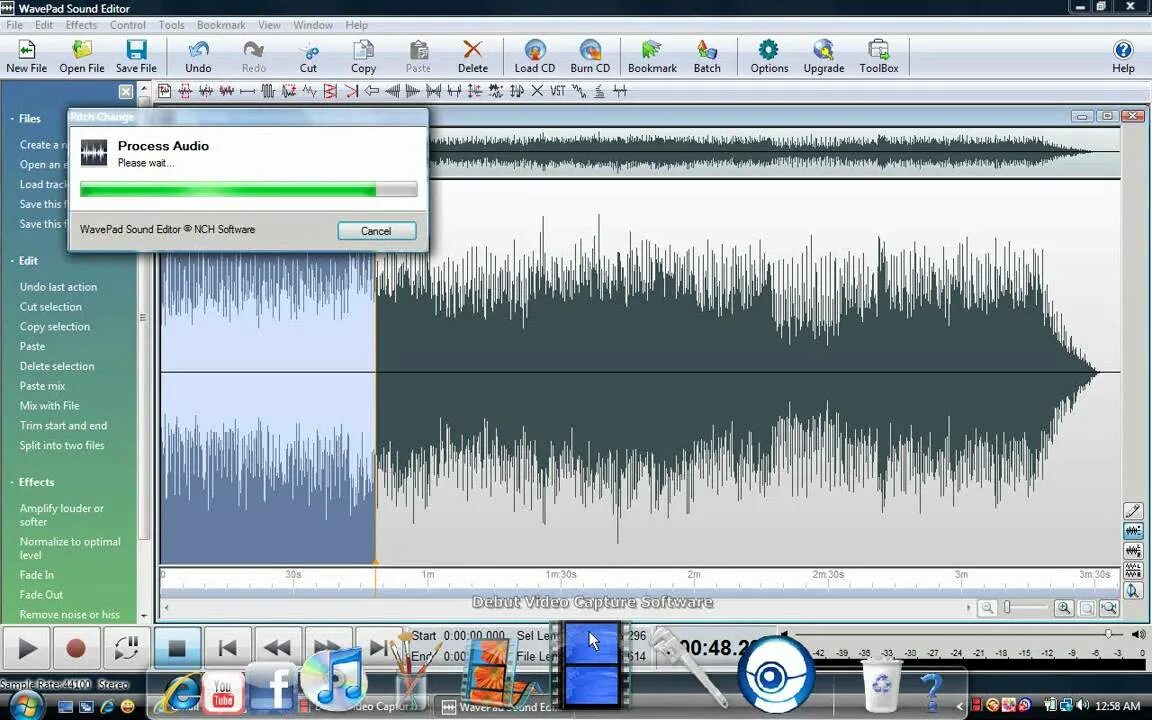Click the fade-in ramp icon in effects toolbar
This screenshot has width=1152, height=720.
pos(392,91)
